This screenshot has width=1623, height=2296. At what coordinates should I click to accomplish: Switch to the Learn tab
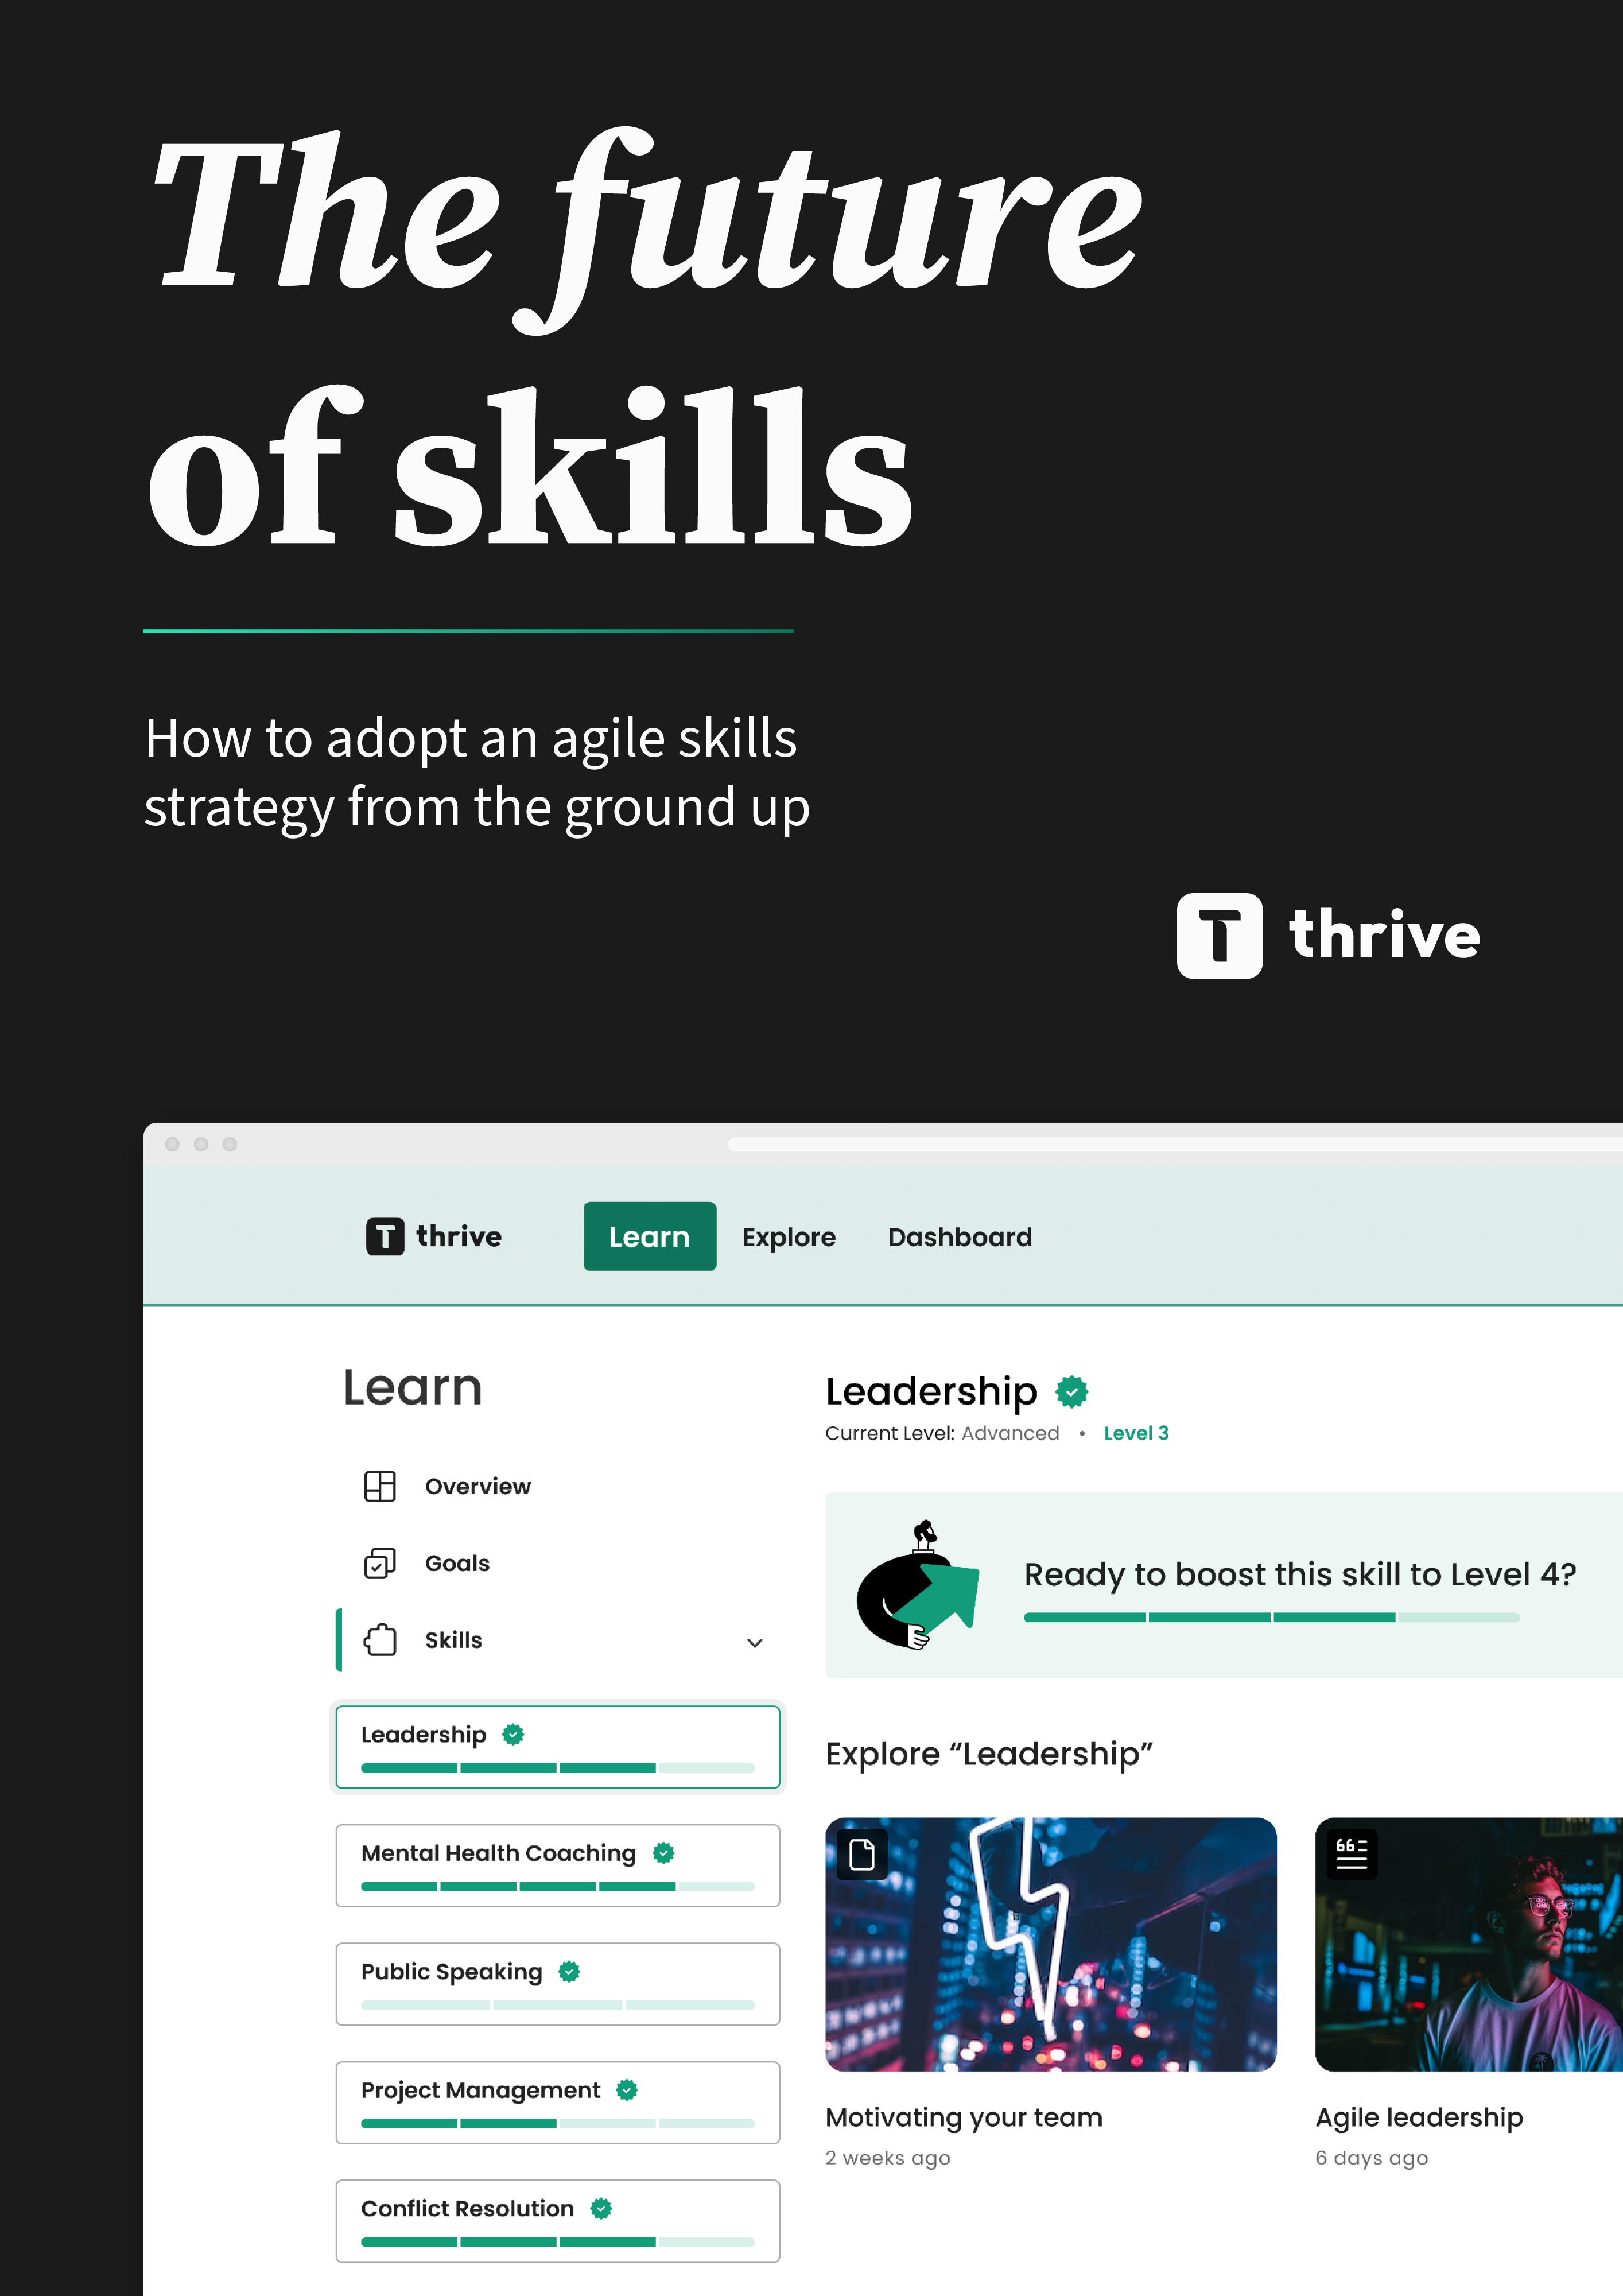[649, 1236]
